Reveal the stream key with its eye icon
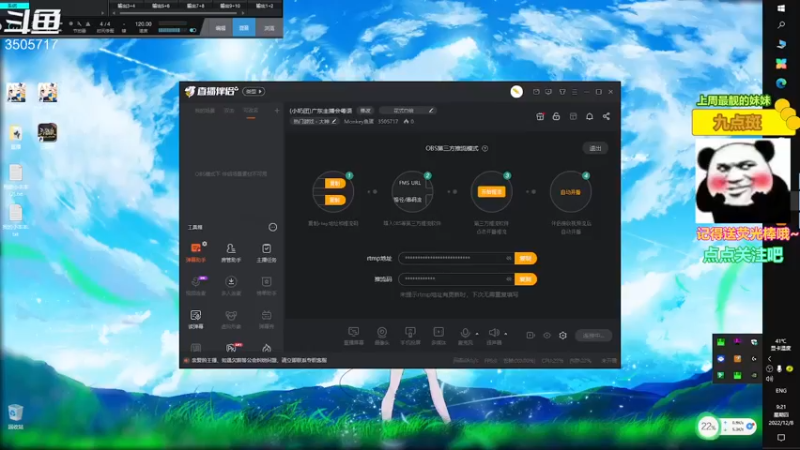Viewport: 800px width, 450px height. [x=509, y=279]
